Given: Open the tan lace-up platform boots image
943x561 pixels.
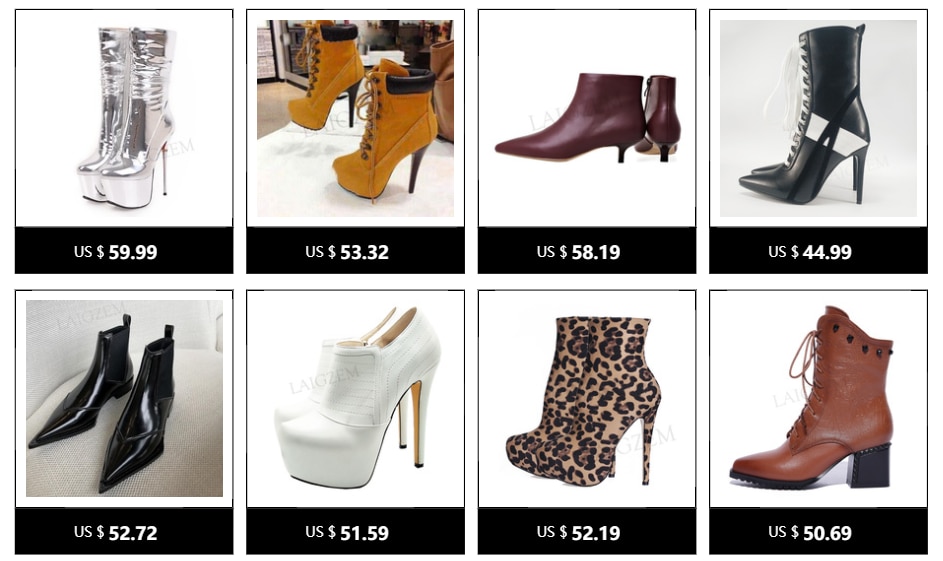Looking at the screenshot, I should (x=355, y=118).
